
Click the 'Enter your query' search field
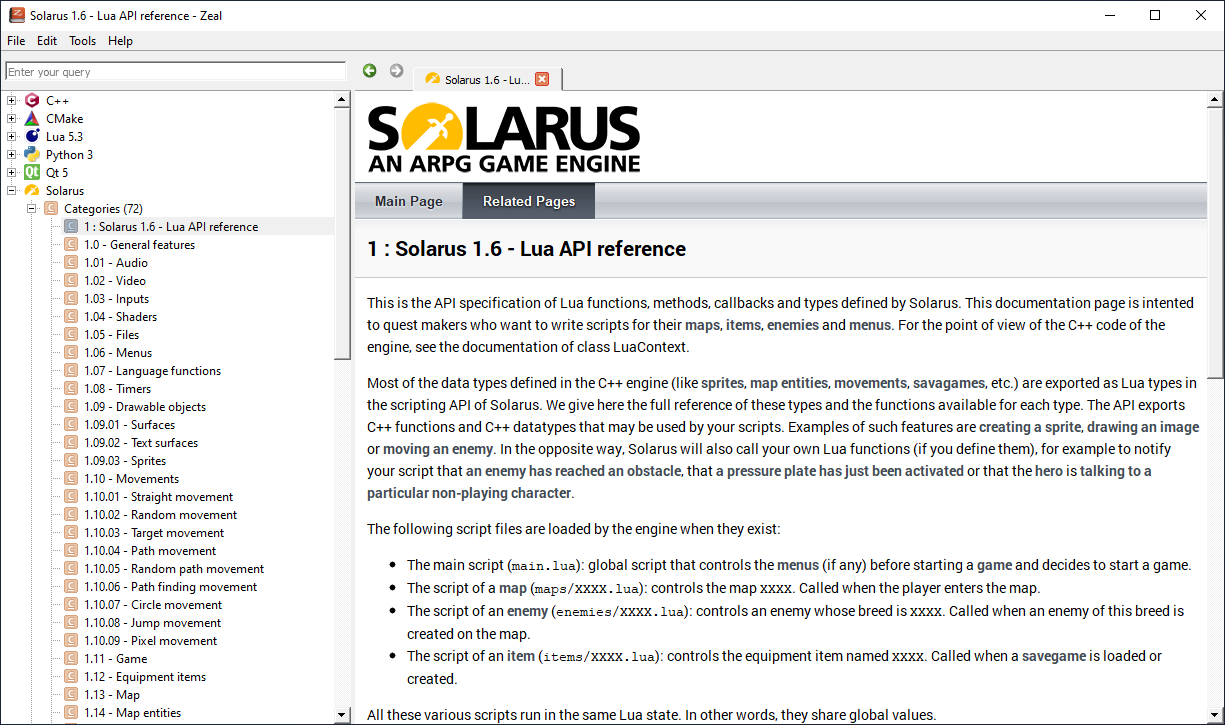click(x=175, y=72)
